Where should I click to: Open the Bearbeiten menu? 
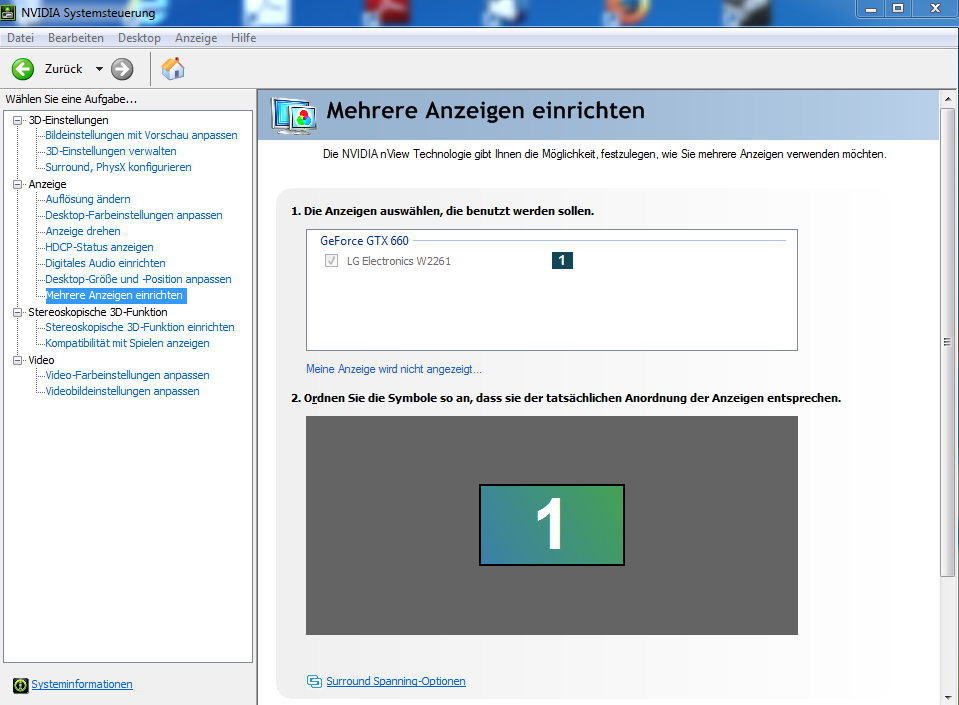coord(76,38)
